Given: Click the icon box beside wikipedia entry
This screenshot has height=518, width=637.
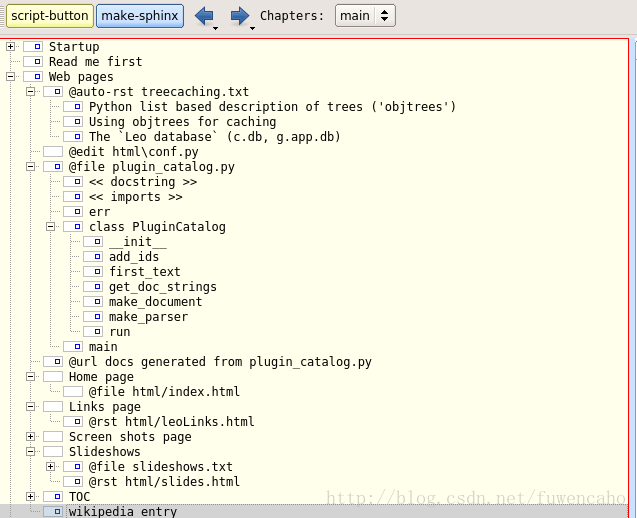Looking at the screenshot, I should tap(53, 511).
